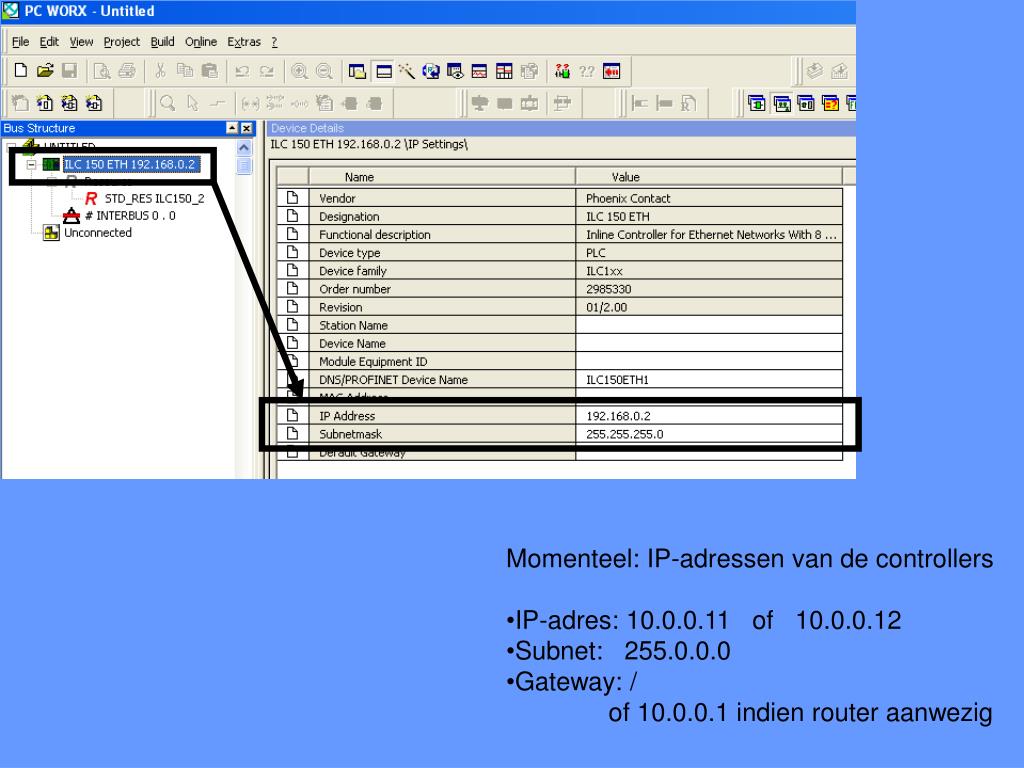Click the red-white grid window icon
The width and height of the screenshot is (1024, 768).
tap(504, 71)
